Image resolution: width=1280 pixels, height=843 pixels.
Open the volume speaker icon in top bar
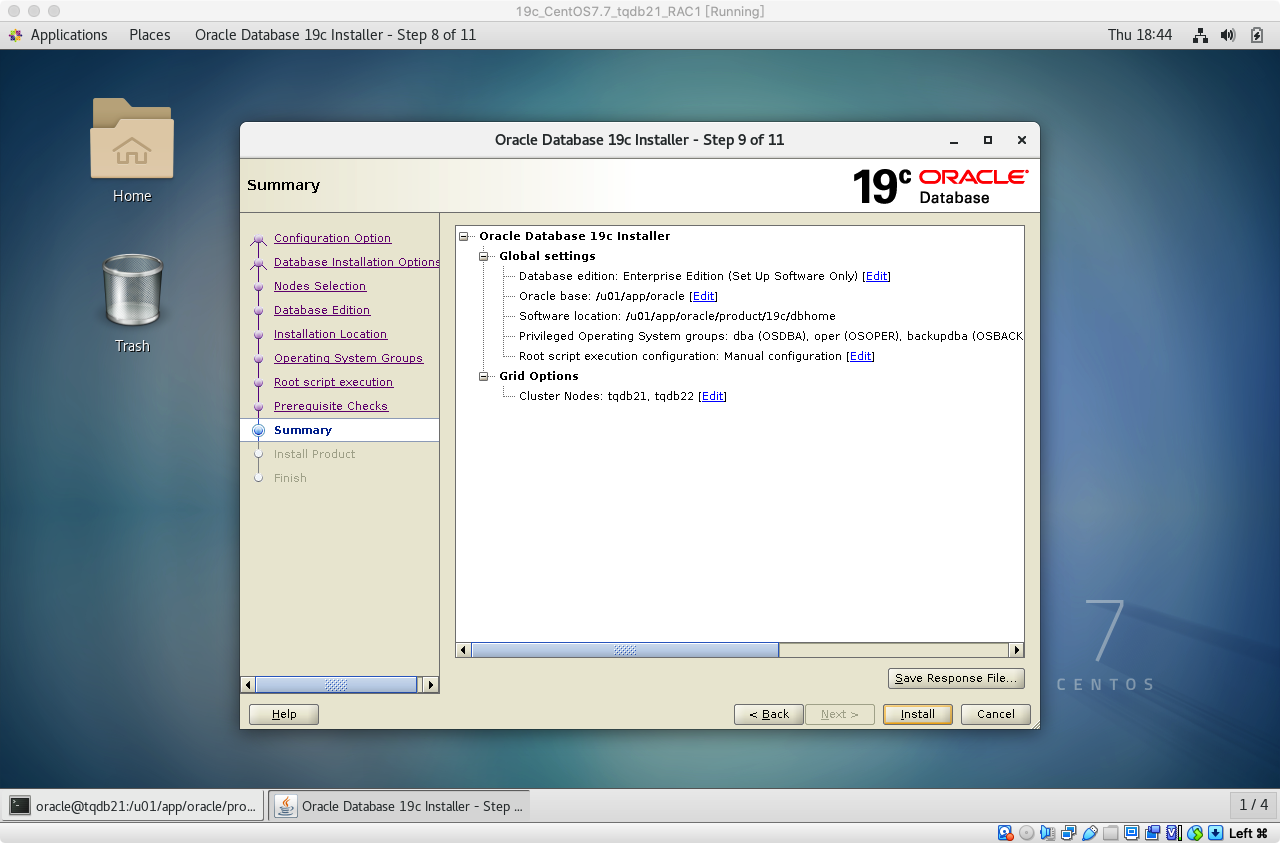[1229, 35]
